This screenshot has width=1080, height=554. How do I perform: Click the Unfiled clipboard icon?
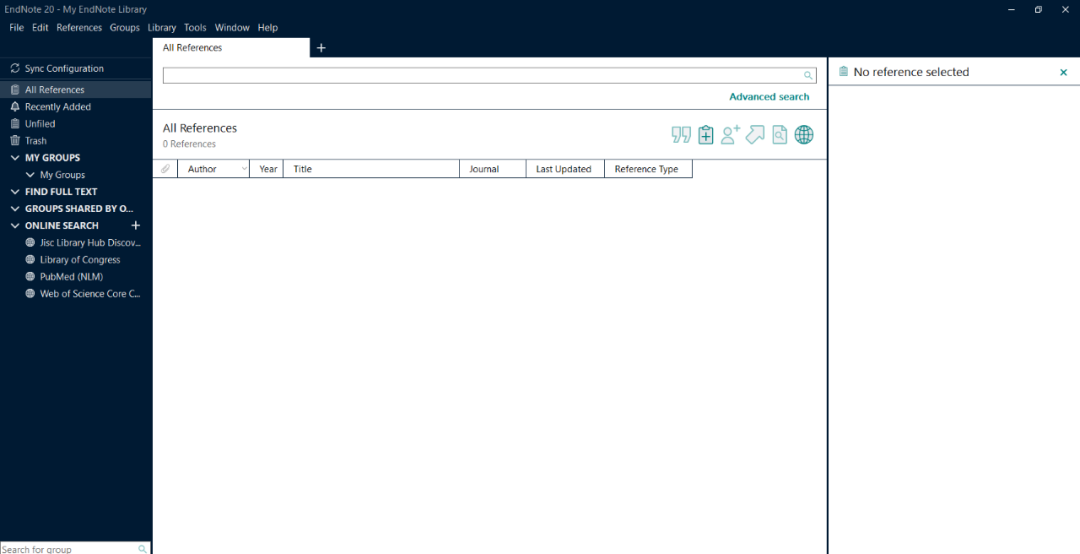click(15, 124)
